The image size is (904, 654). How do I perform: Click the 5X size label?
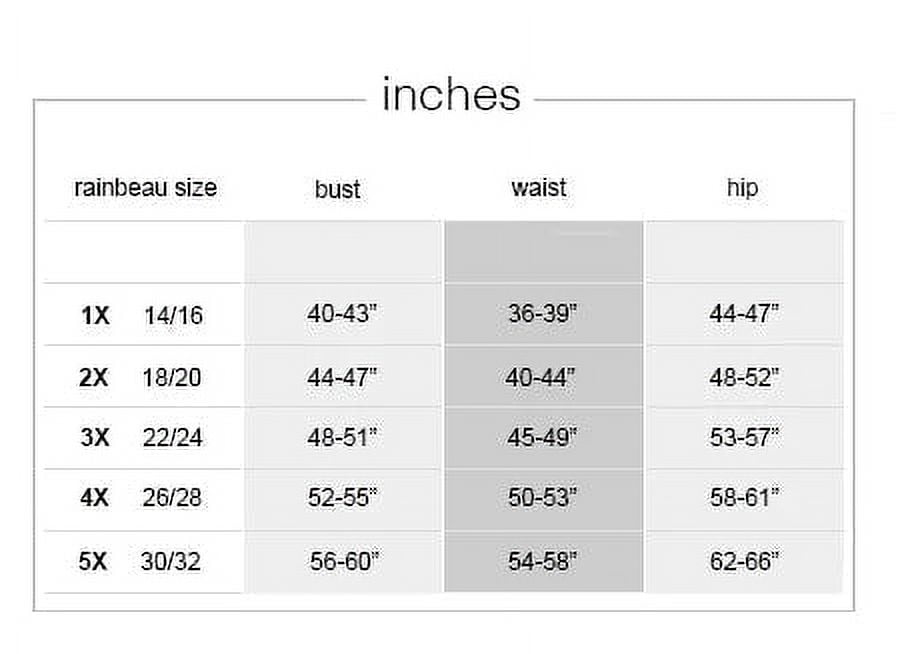click(x=93, y=562)
